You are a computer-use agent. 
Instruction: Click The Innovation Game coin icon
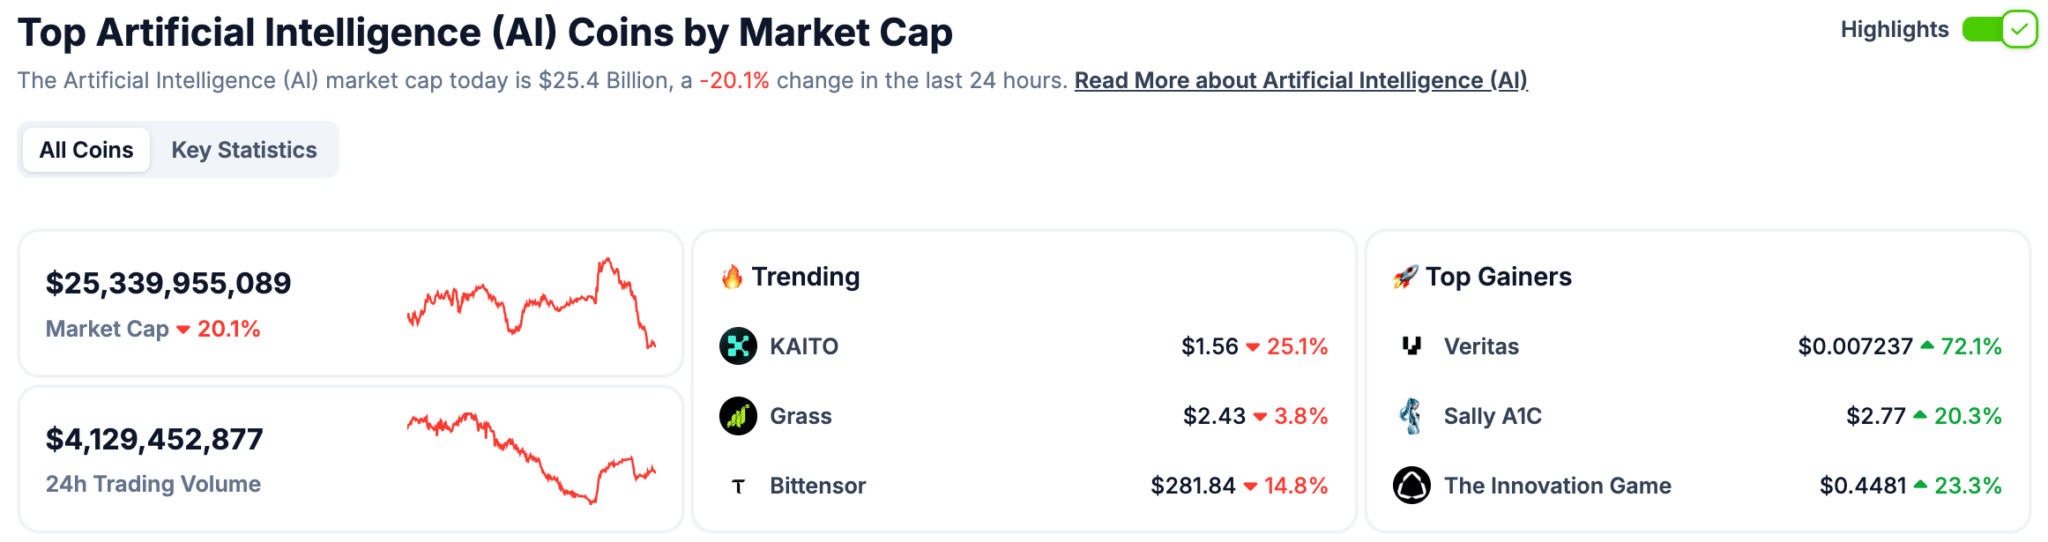click(1411, 486)
